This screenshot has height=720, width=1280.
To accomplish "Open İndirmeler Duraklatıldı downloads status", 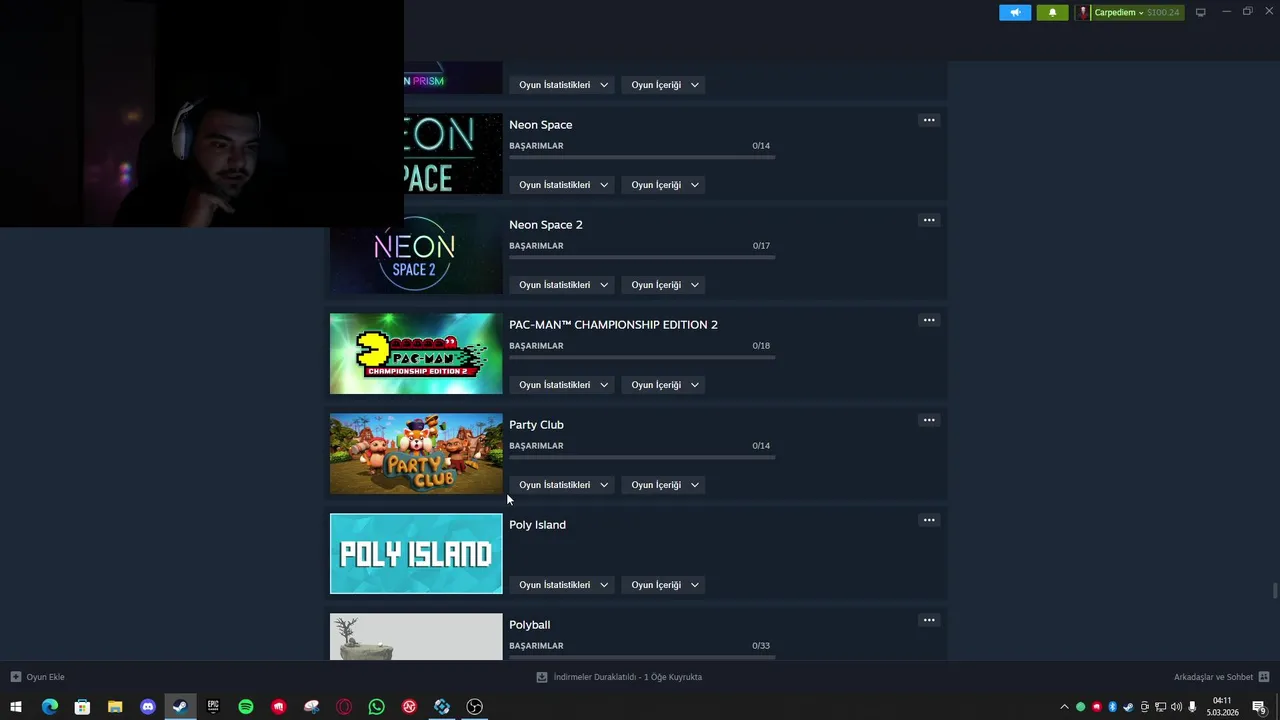I will coord(620,677).
